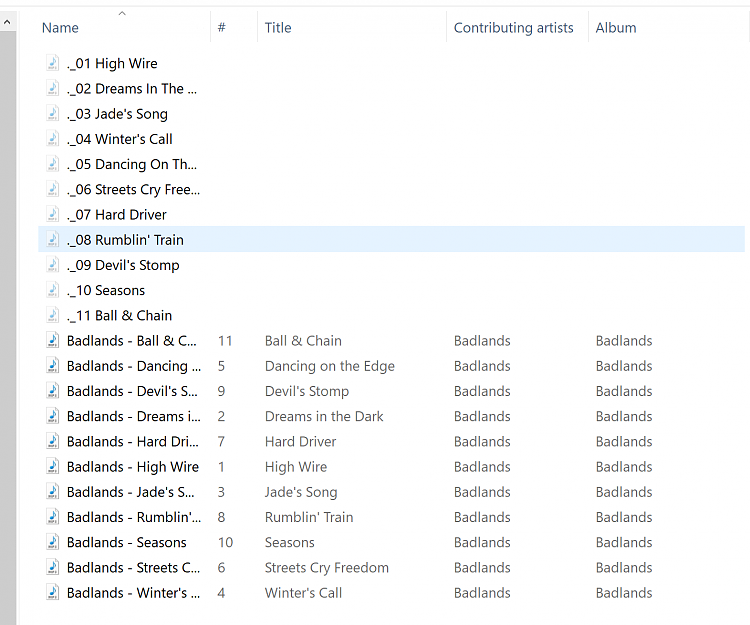This screenshot has width=750, height=625.
Task: Click the music icon for Badlands - Seasons
Action: pos(53,542)
